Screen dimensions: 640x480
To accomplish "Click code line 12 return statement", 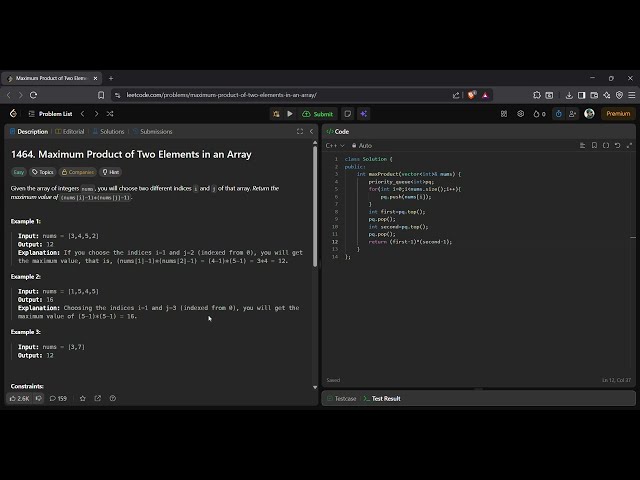I will pos(410,242).
